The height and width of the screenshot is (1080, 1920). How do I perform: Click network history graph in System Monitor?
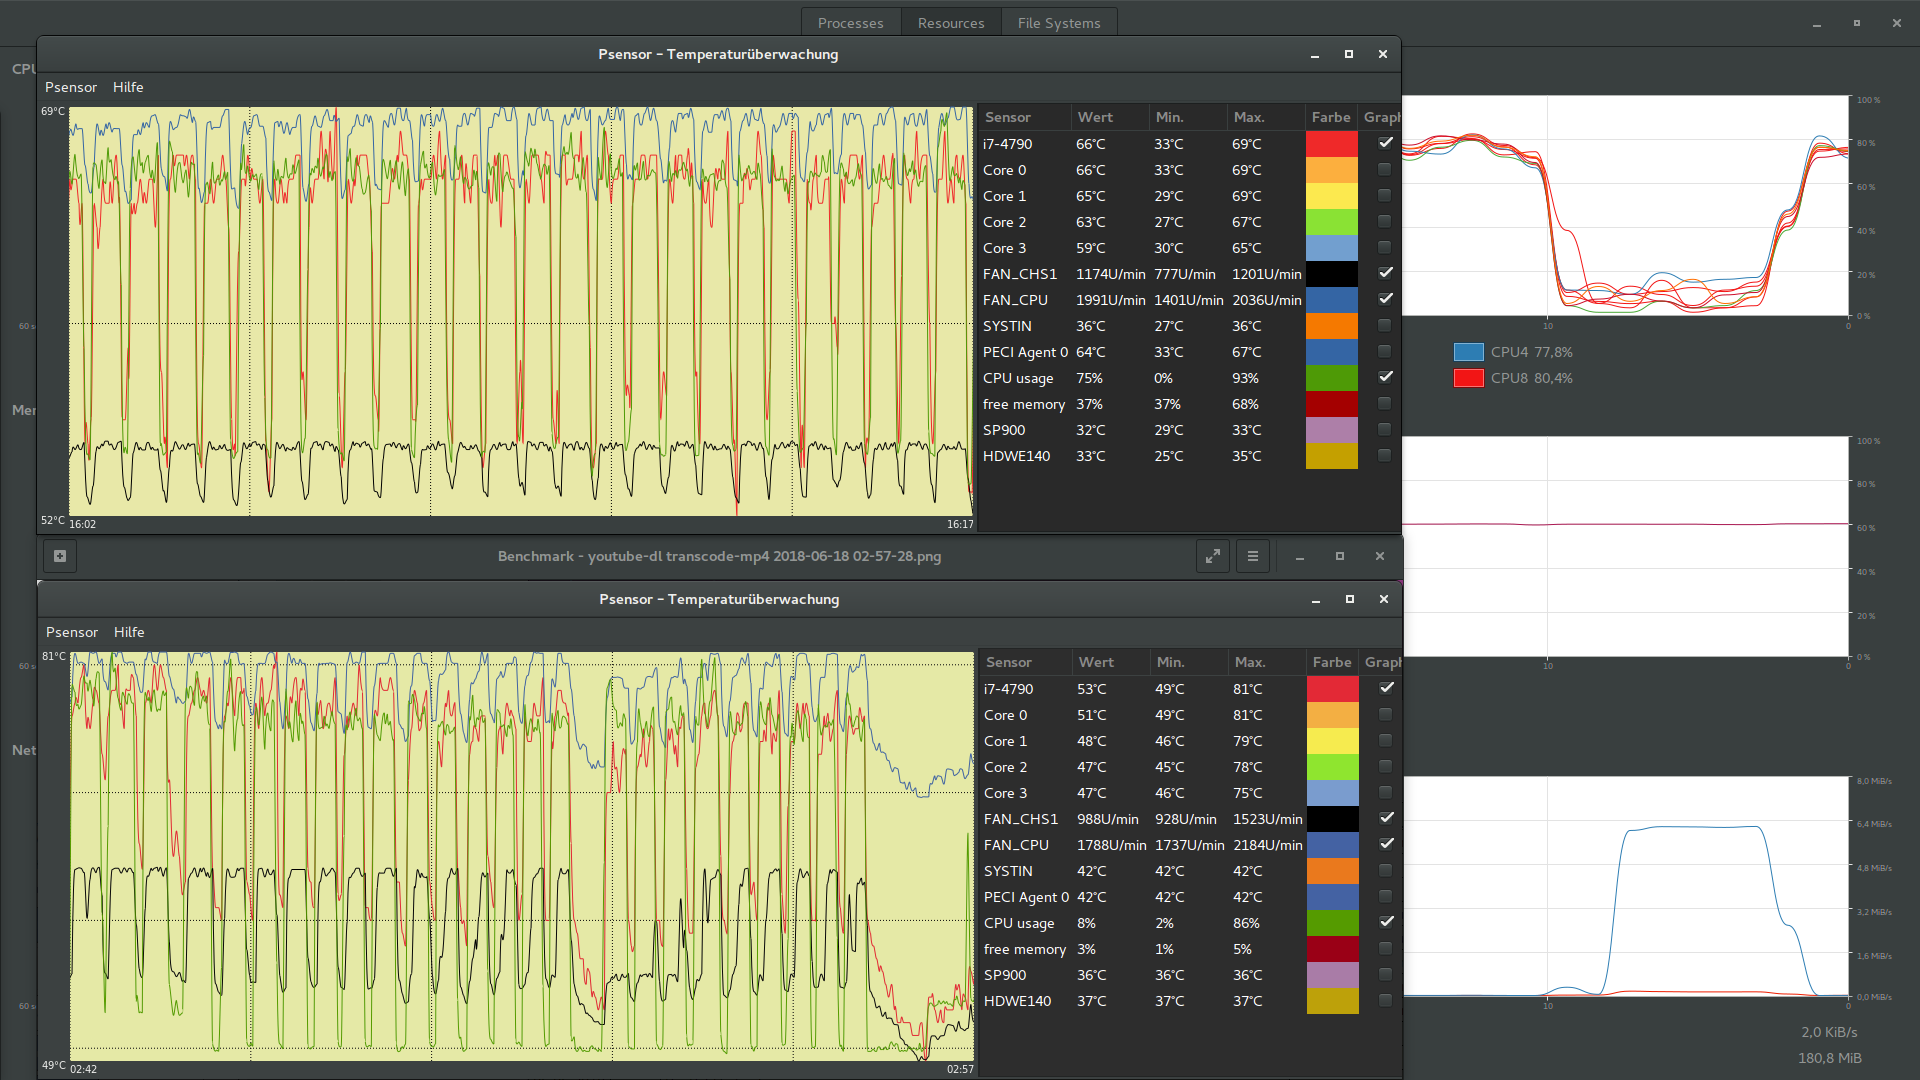1625,886
